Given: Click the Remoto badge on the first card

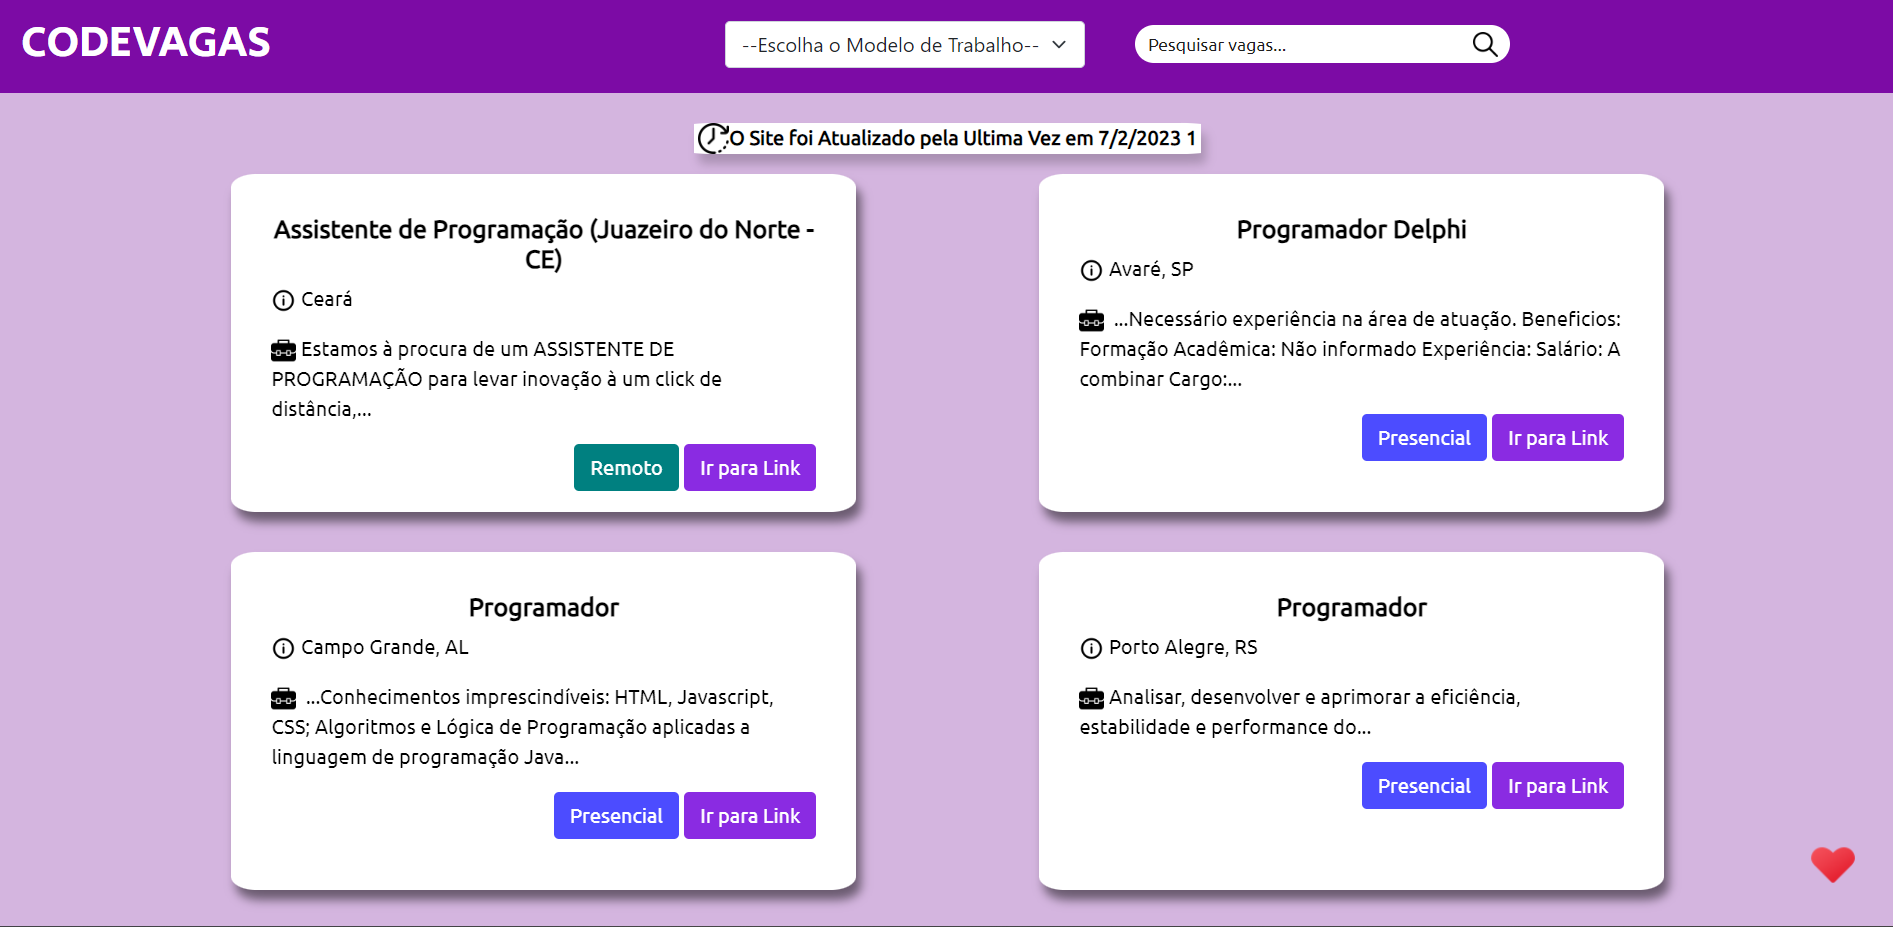Looking at the screenshot, I should (626, 467).
